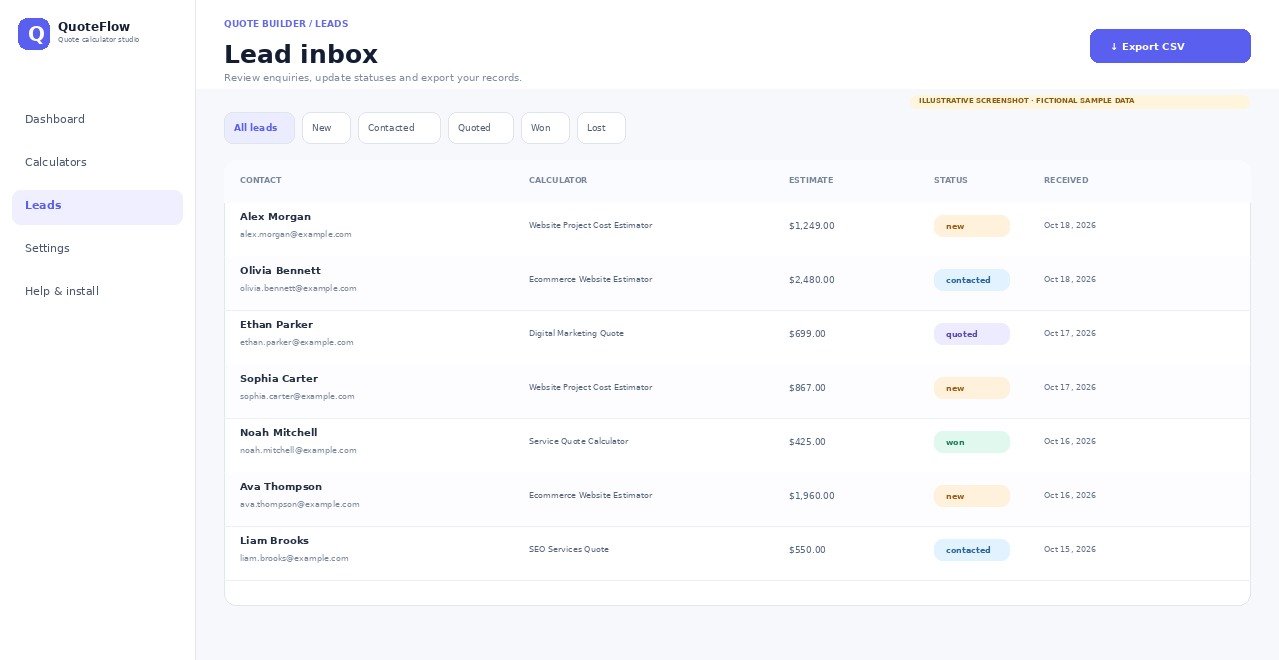Select the All leads filter

[259, 128]
